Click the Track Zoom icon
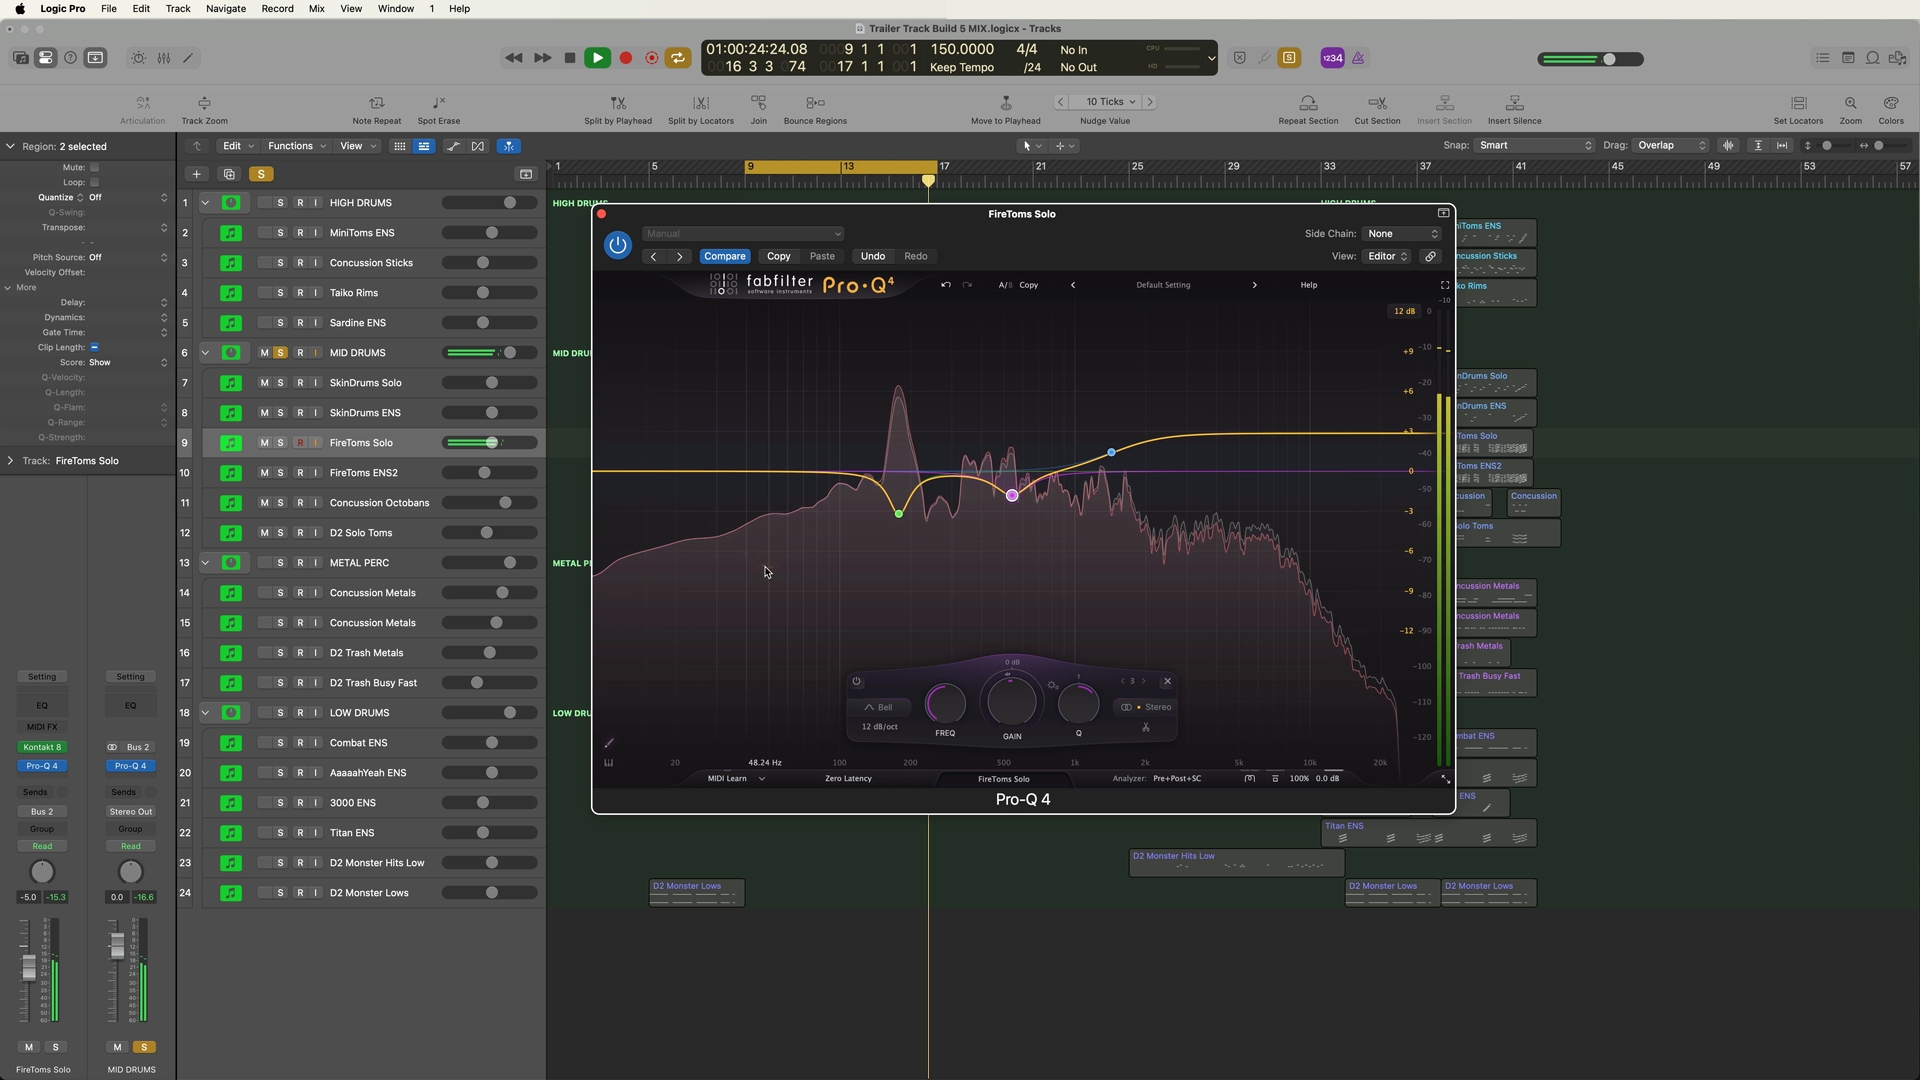The image size is (1920, 1080). (x=204, y=103)
